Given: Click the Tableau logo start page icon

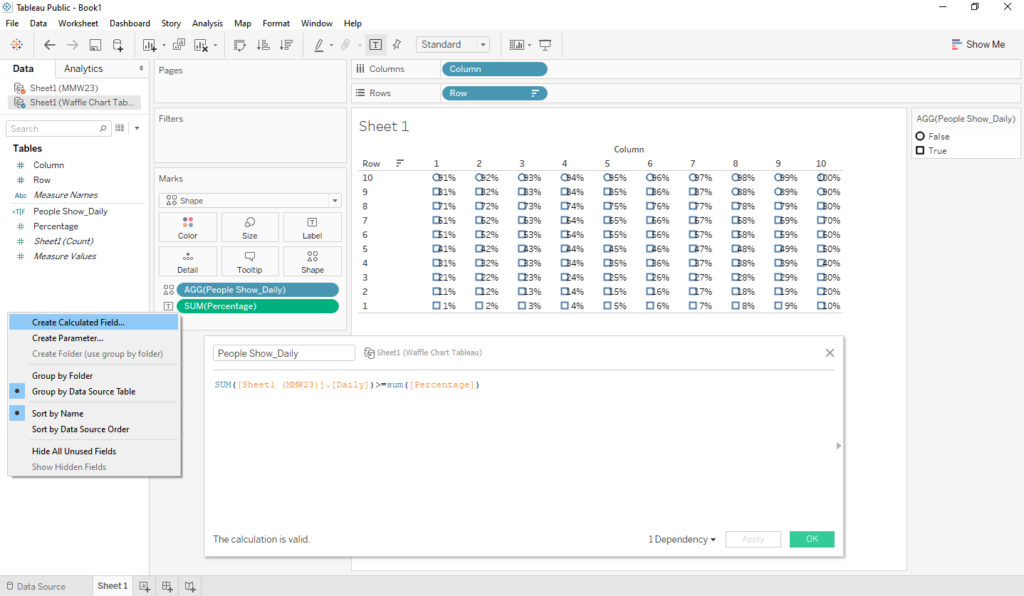Looking at the screenshot, I should coord(16,44).
